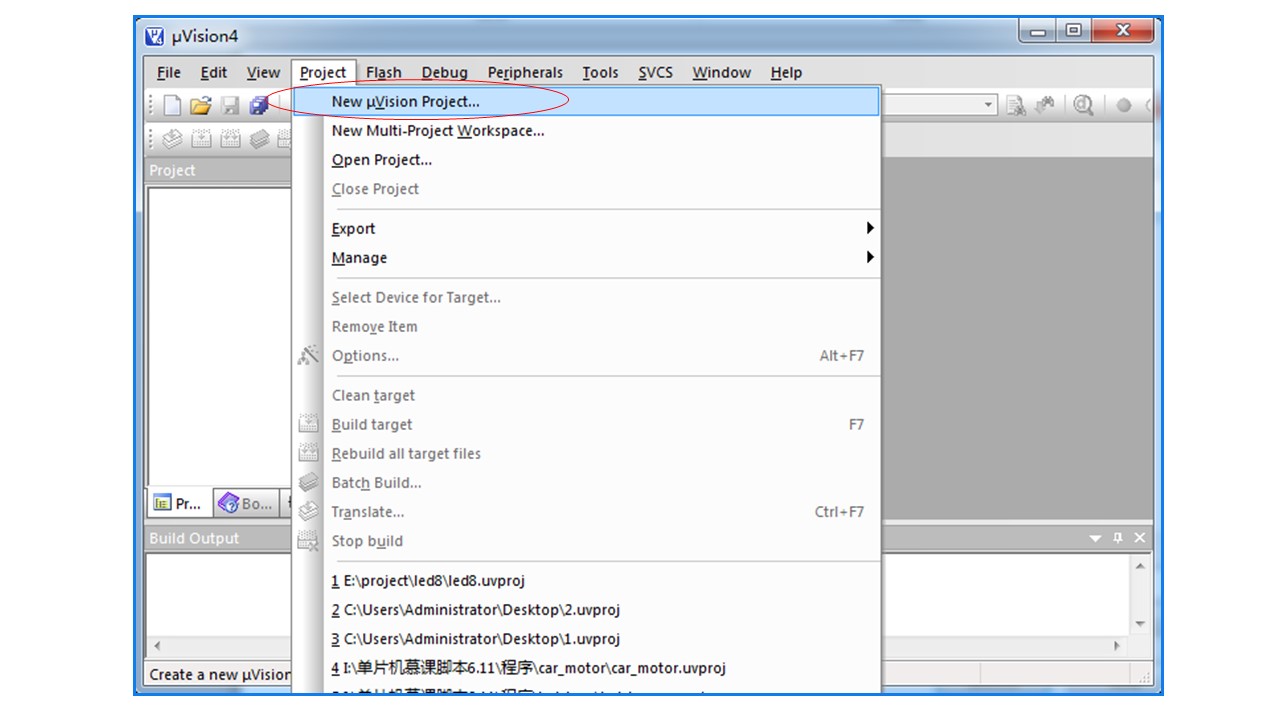Expand the Export submenu
The width and height of the screenshot is (1280, 720).
pos(870,228)
